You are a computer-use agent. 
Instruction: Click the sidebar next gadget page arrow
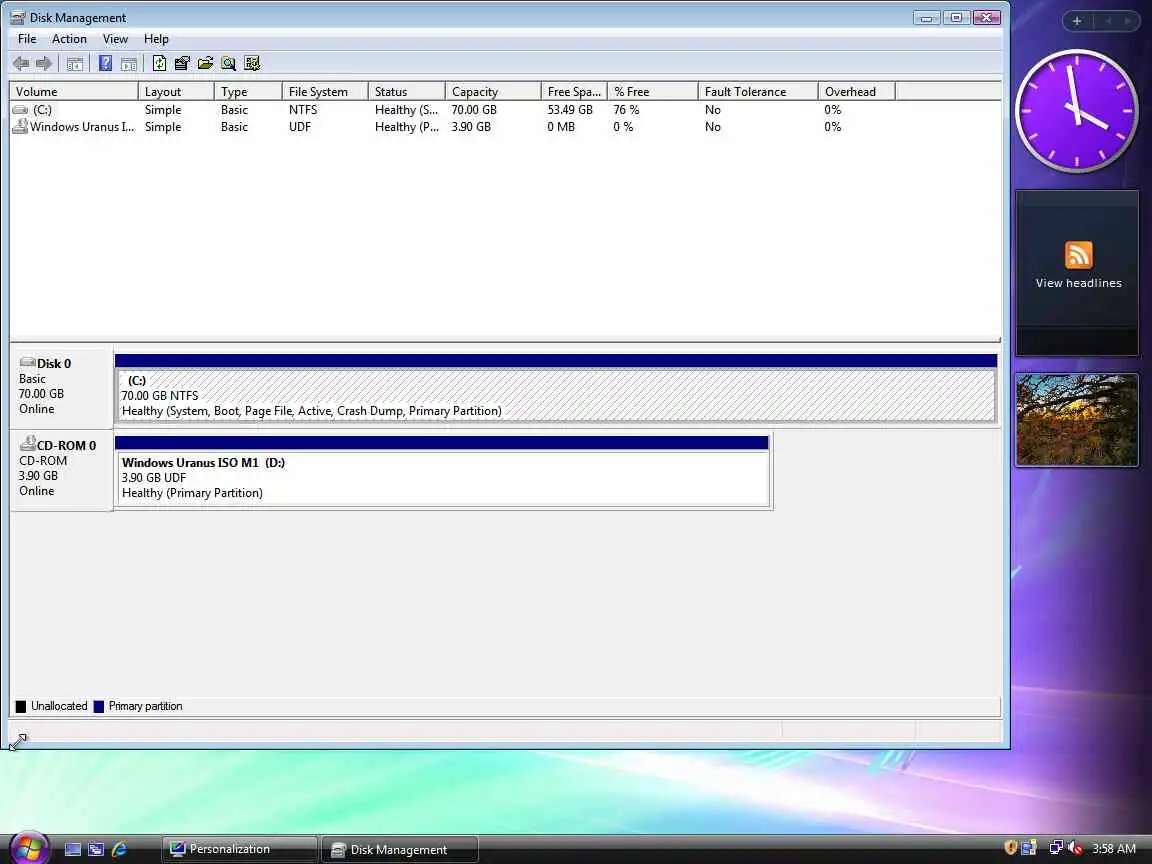pos(1126,21)
